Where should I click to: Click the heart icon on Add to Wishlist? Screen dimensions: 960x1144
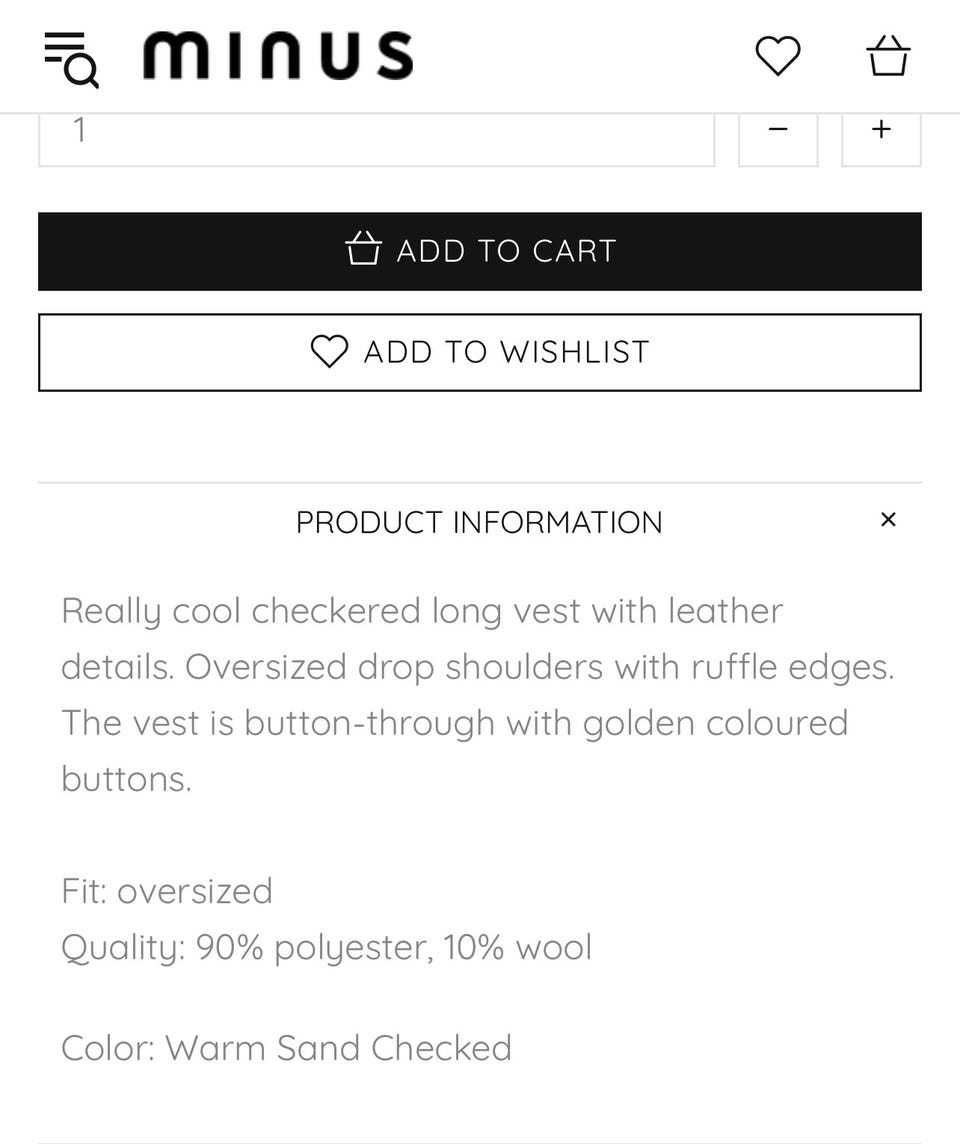point(329,351)
